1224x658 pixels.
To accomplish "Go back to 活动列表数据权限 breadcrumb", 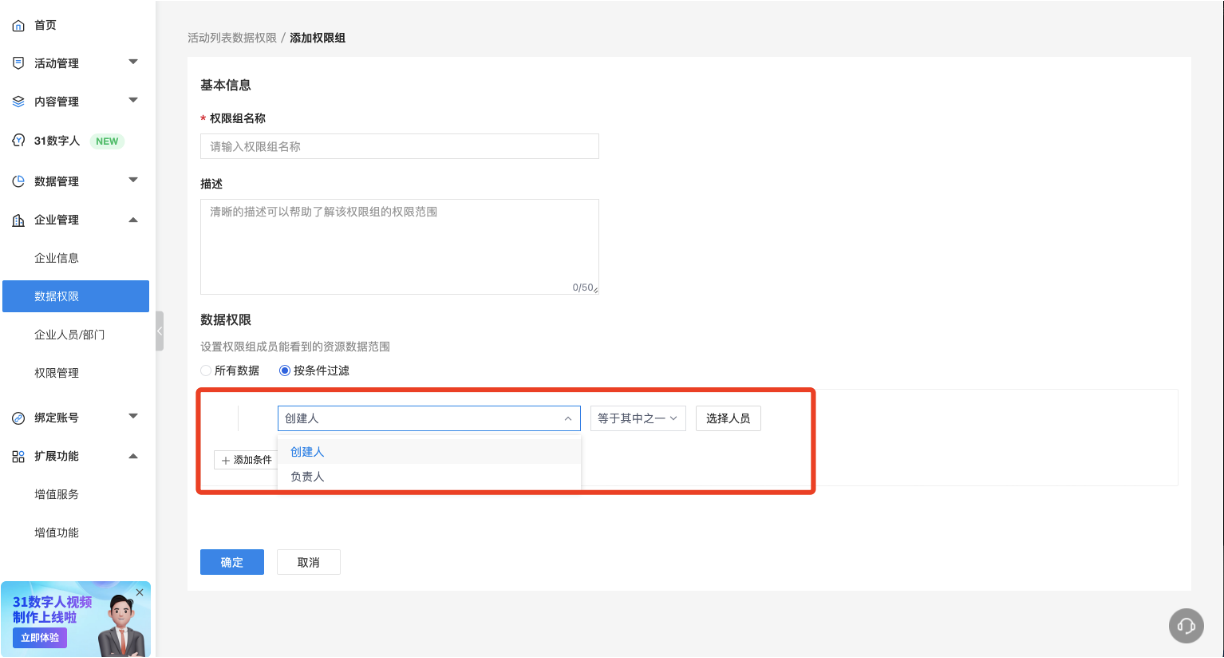I will click(232, 38).
